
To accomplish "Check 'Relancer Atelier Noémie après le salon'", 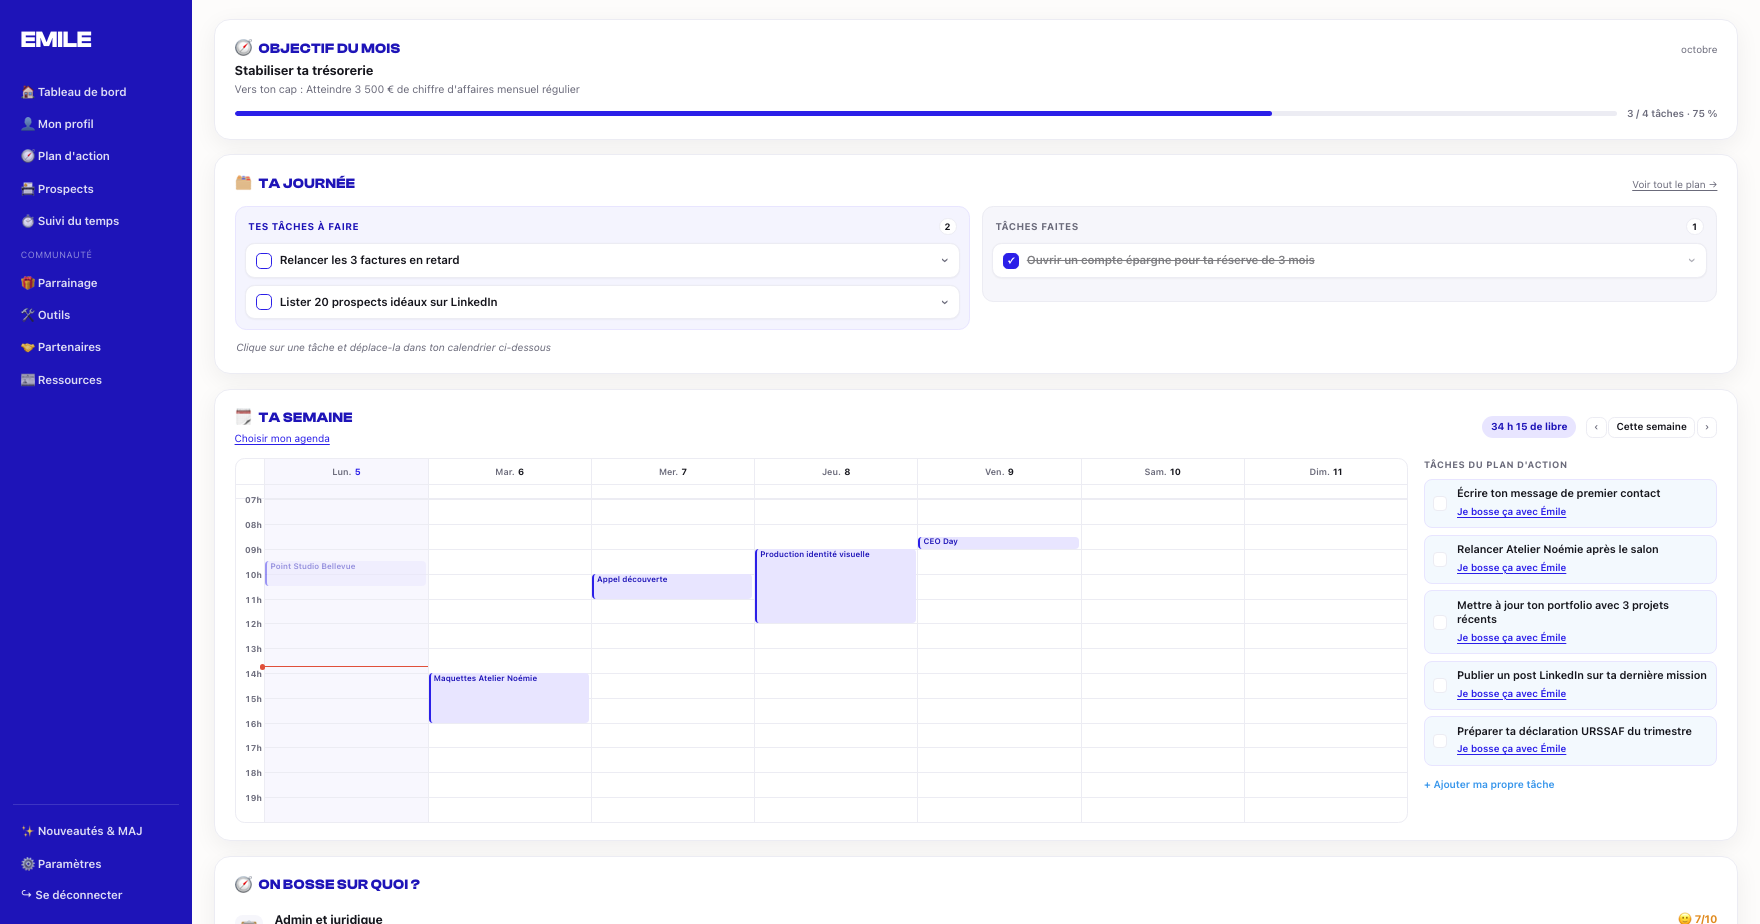I will (1440, 559).
